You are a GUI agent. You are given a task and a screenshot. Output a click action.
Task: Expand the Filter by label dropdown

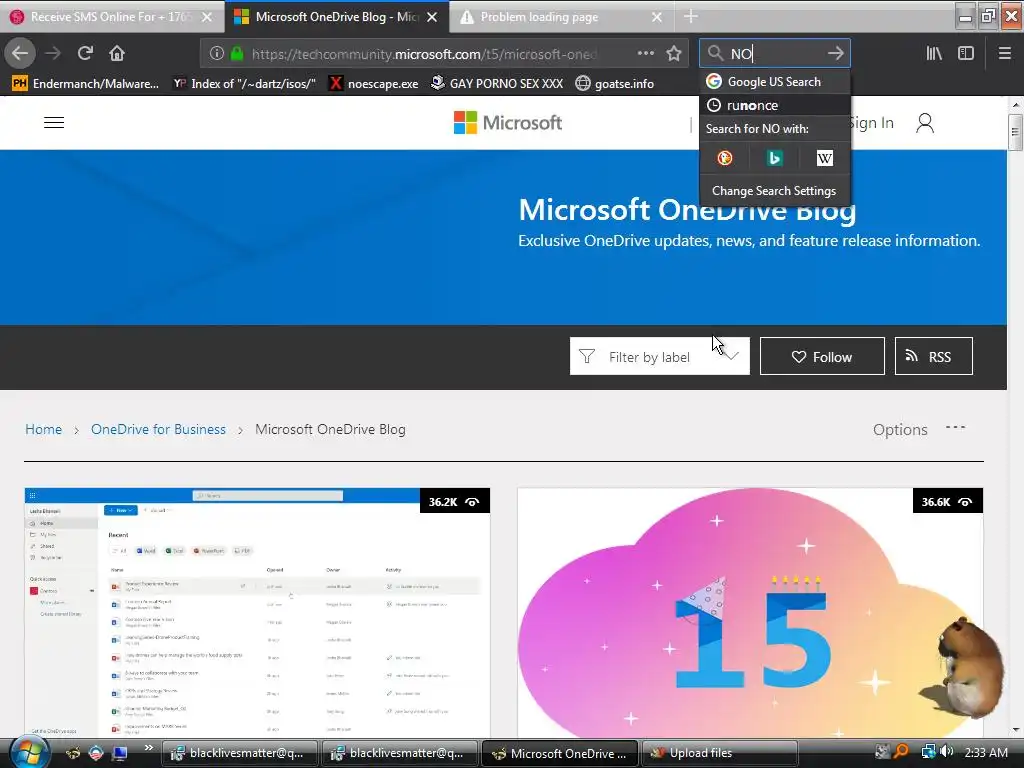coord(660,357)
